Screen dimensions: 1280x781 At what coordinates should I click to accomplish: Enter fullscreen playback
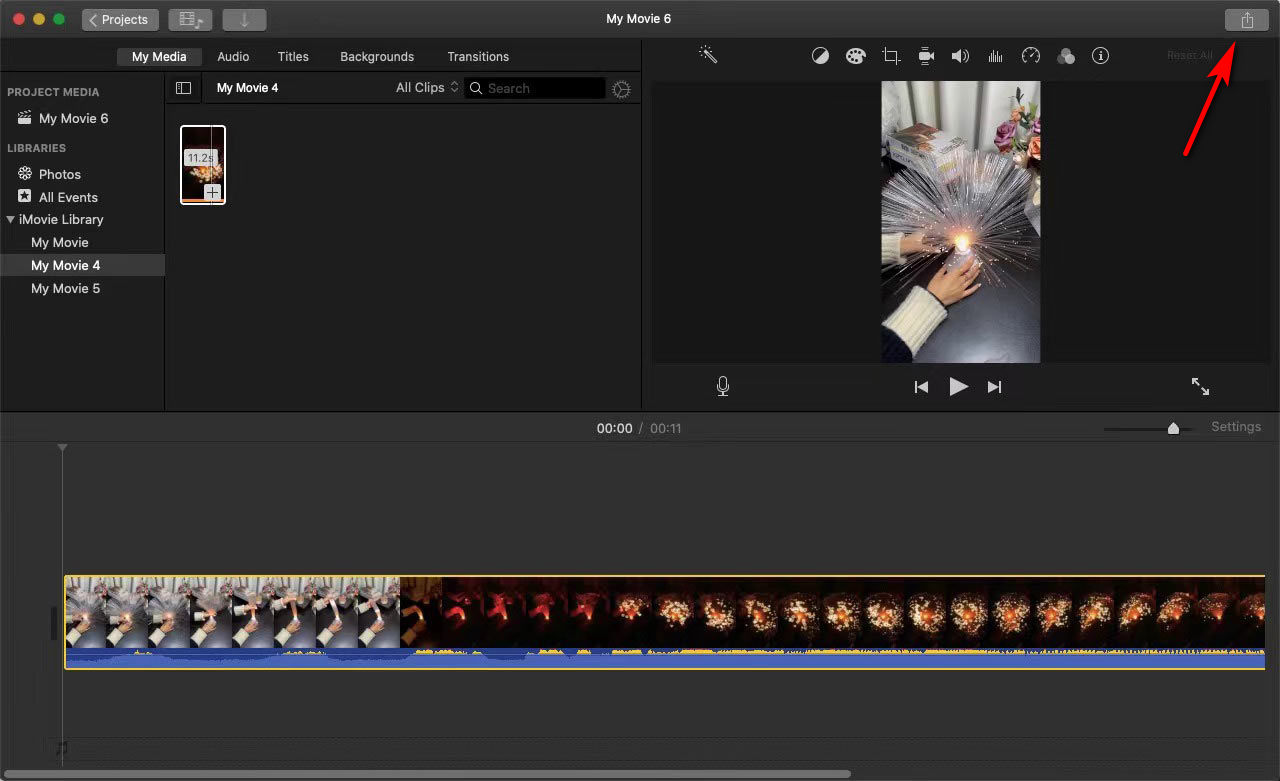pyautogui.click(x=1200, y=386)
